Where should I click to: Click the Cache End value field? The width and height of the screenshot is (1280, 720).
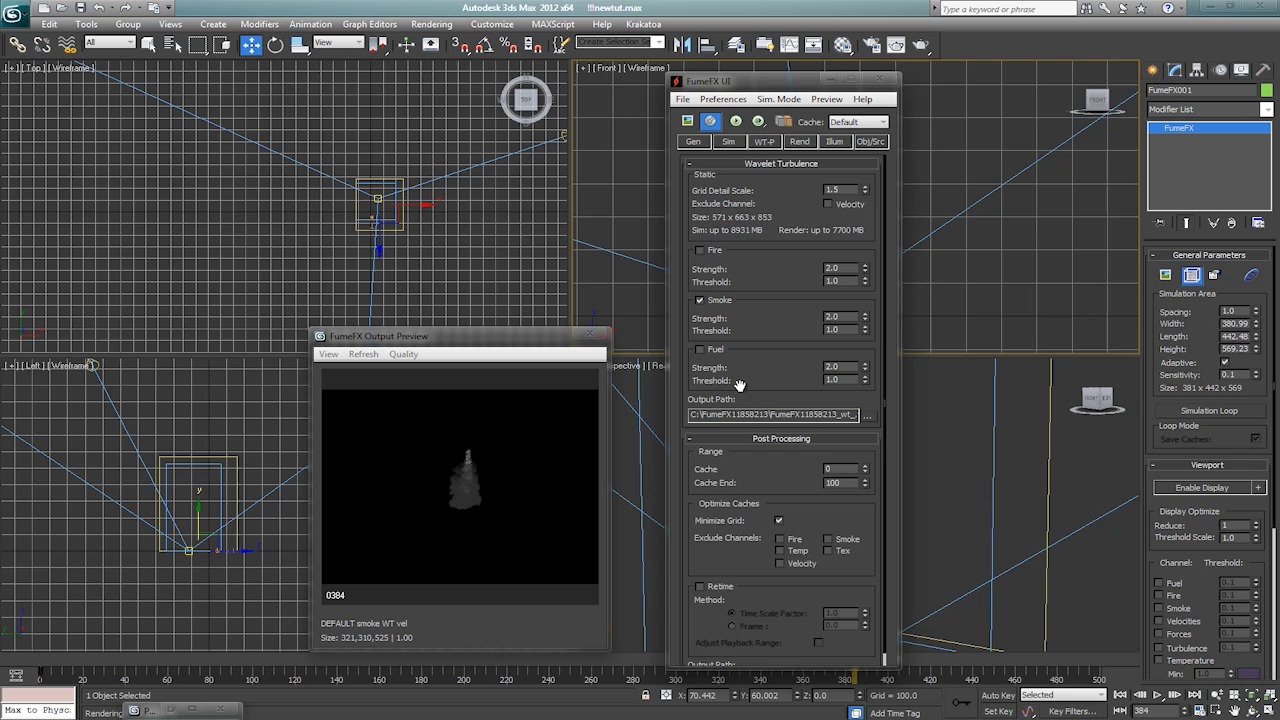840,482
